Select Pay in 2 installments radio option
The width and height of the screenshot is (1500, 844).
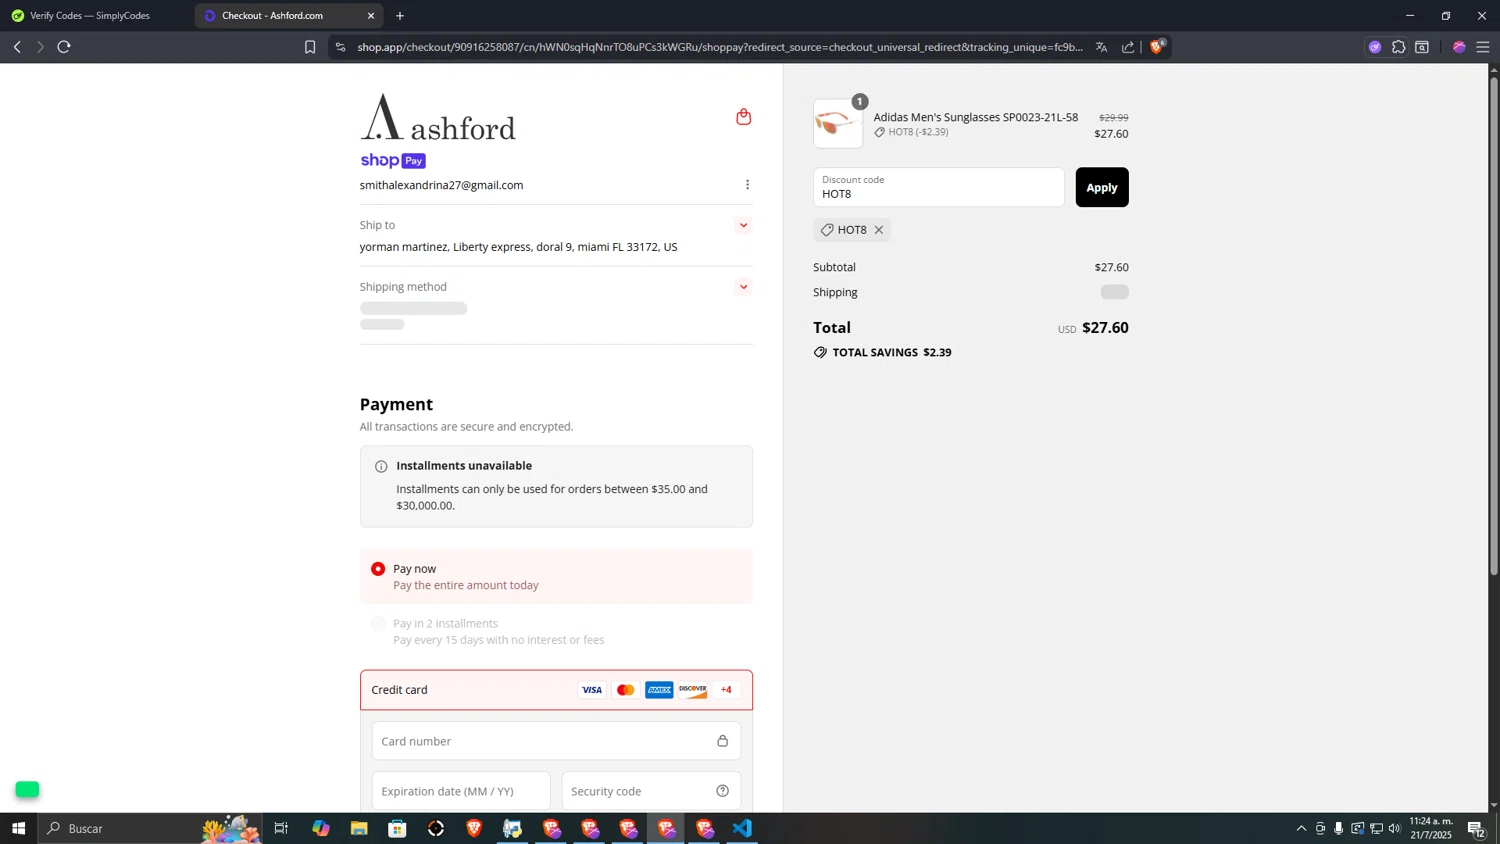click(x=378, y=624)
